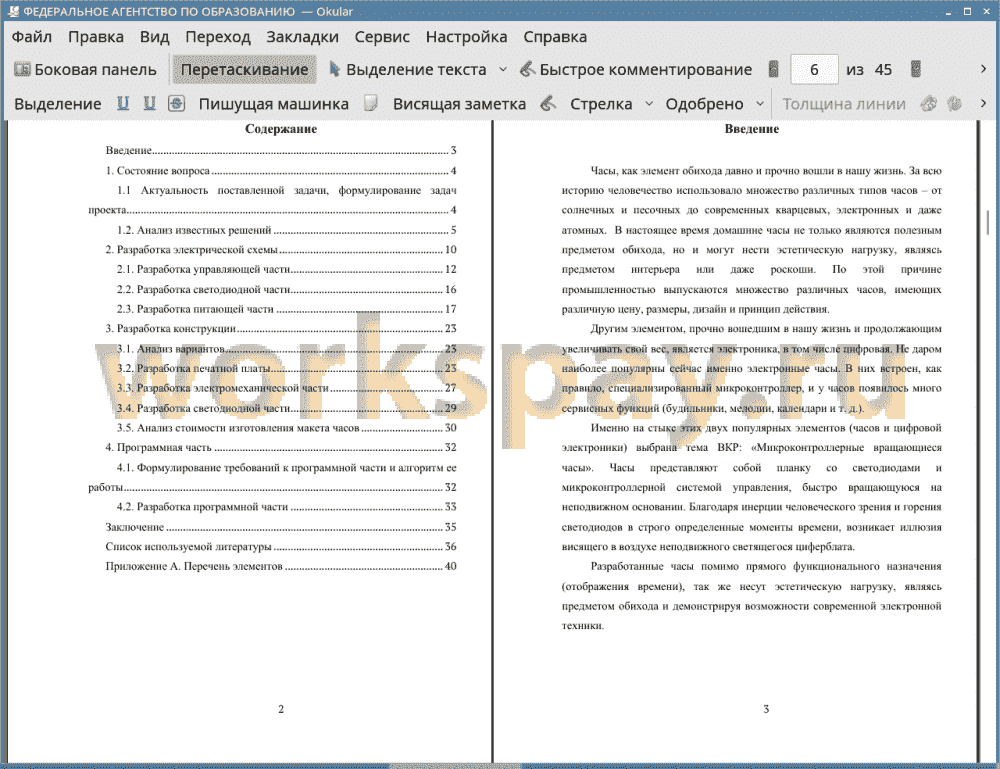This screenshot has height=769, width=1000.
Task: Click the Толщина линии line width control
Action: (x=844, y=104)
